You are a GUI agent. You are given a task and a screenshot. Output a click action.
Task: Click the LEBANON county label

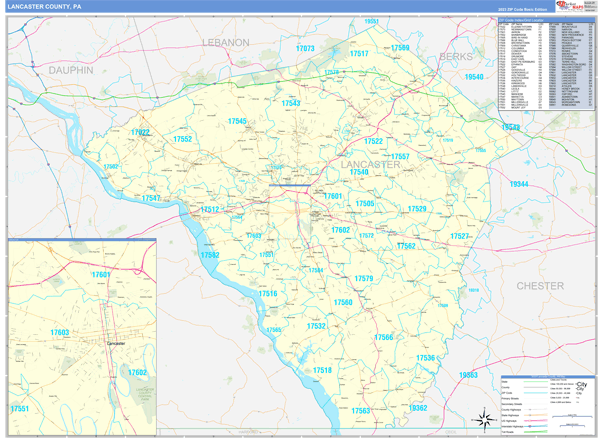(224, 43)
